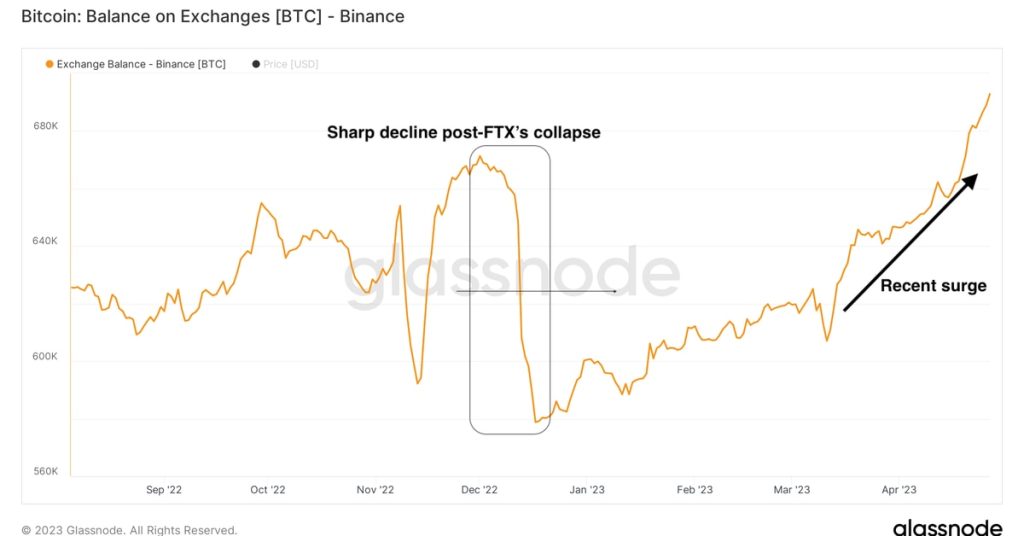
Task: Click the Apr '23 x-axis label
Action: (899, 490)
